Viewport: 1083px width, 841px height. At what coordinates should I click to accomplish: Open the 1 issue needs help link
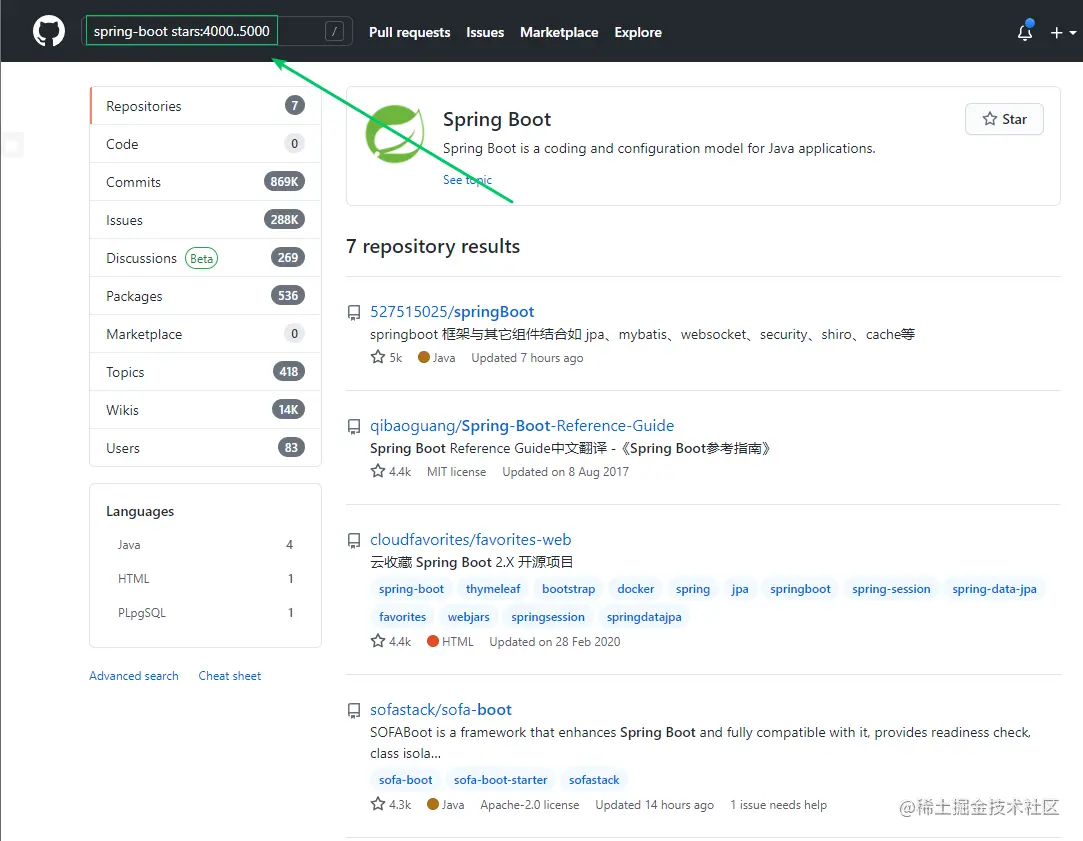click(778, 804)
